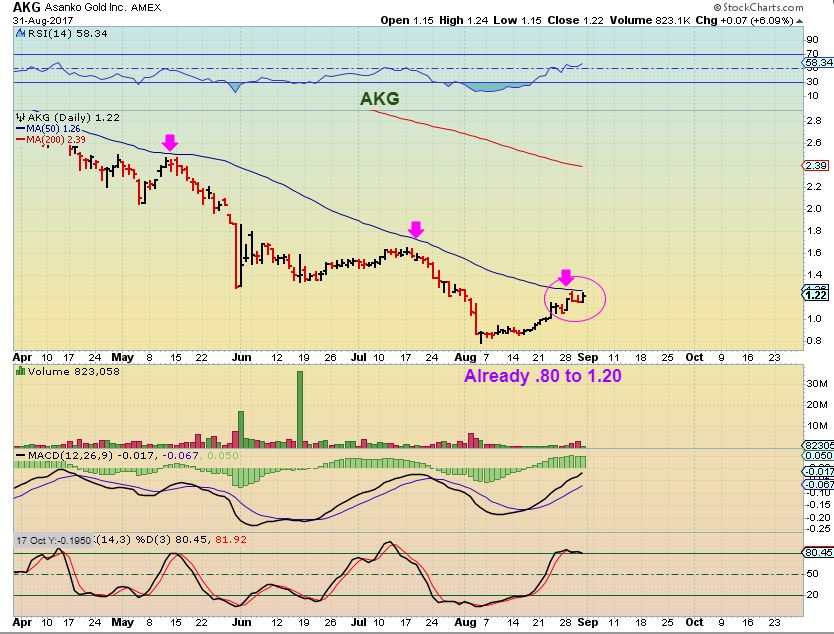The image size is (834, 634).
Task: Click the 80.45 tag beside stochastic panel
Action: [x=818, y=553]
